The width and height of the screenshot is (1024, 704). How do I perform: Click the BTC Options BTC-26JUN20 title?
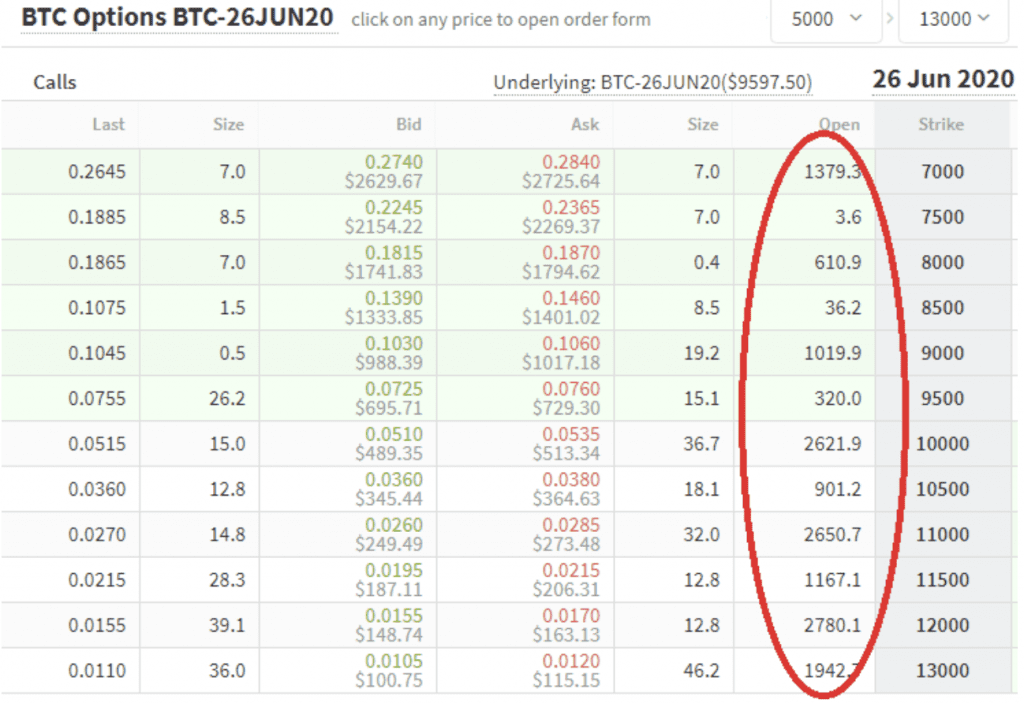point(179,19)
